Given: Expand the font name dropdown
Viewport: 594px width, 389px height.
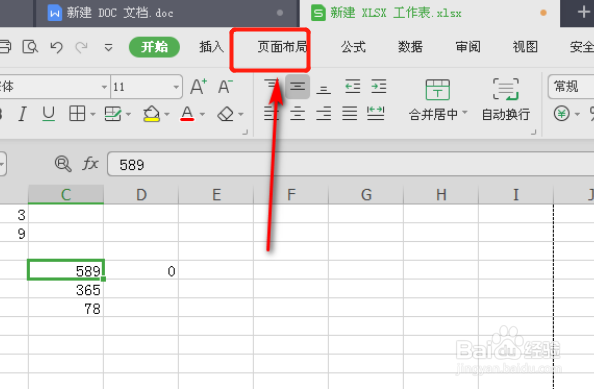Looking at the screenshot, I should (x=104, y=87).
